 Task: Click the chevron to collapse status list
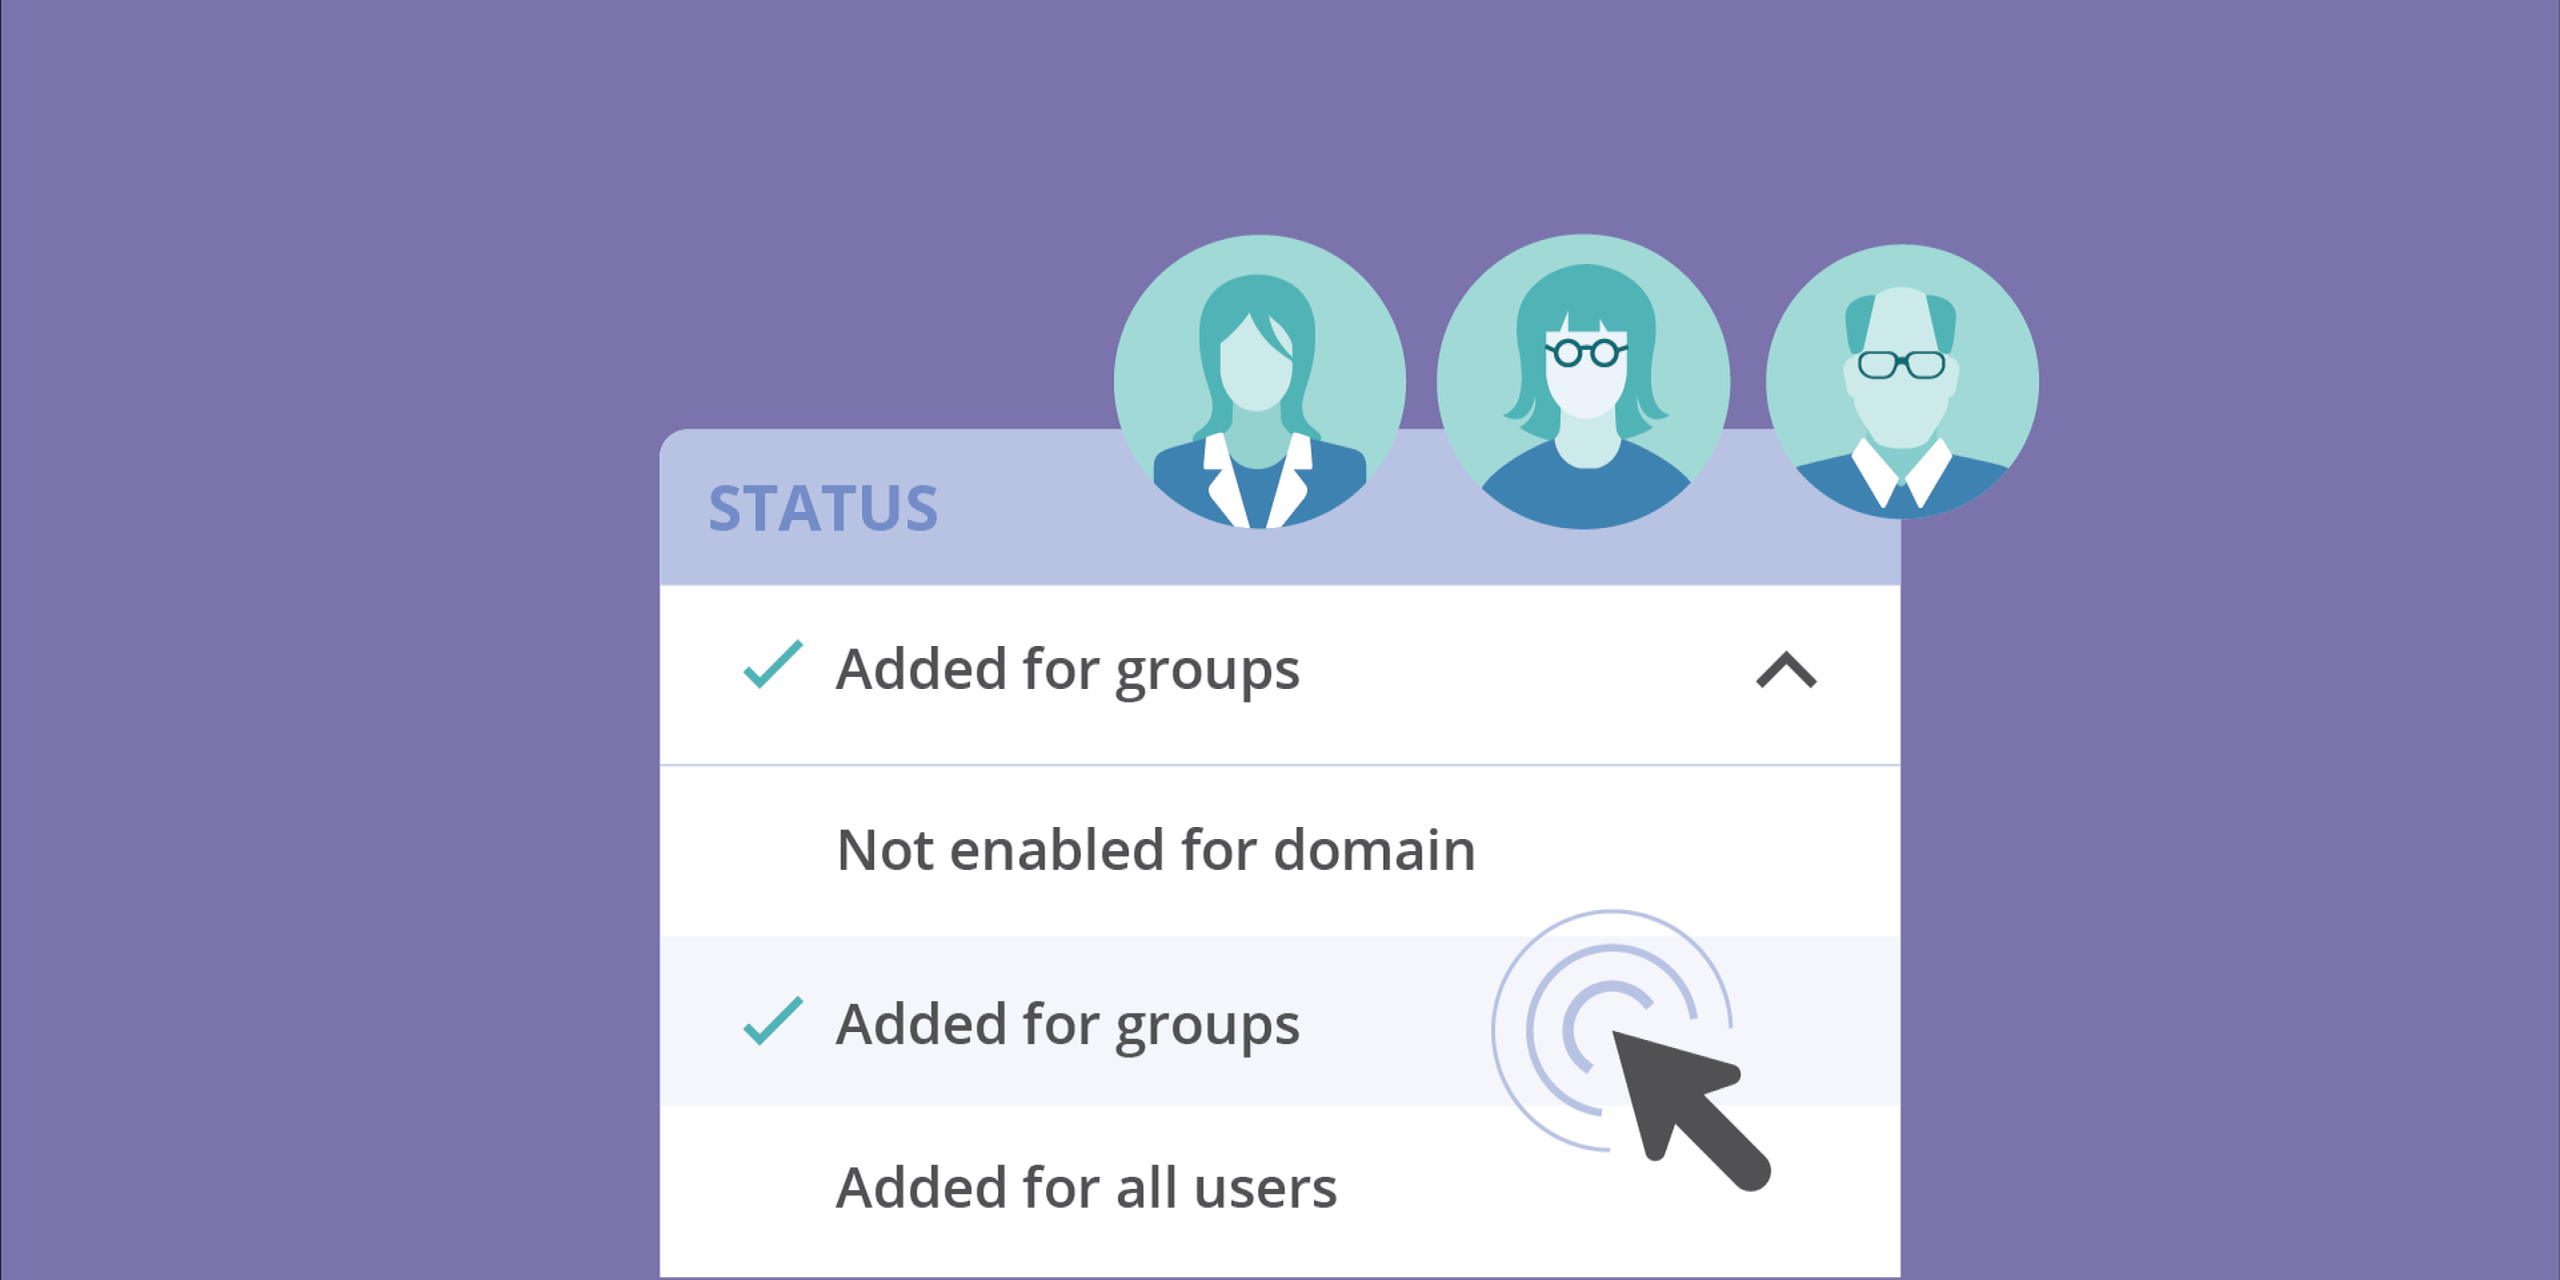[1786, 664]
